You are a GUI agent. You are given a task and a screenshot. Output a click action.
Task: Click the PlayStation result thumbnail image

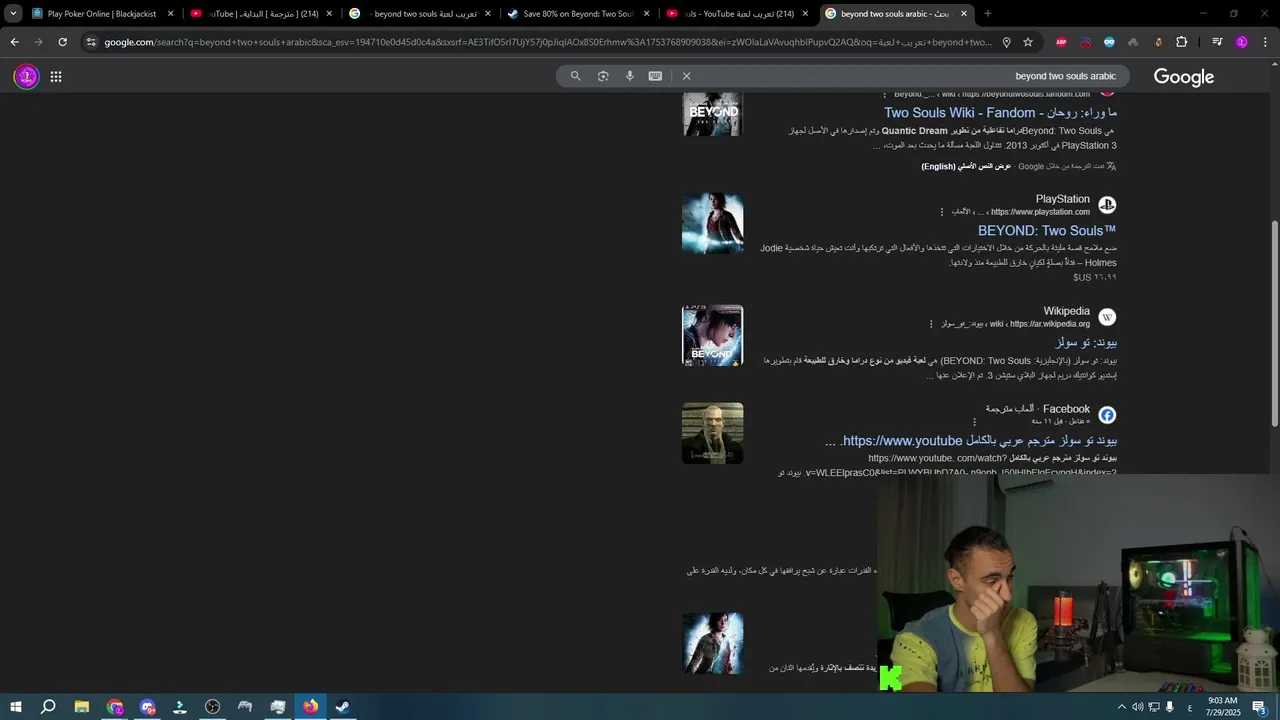(x=713, y=223)
